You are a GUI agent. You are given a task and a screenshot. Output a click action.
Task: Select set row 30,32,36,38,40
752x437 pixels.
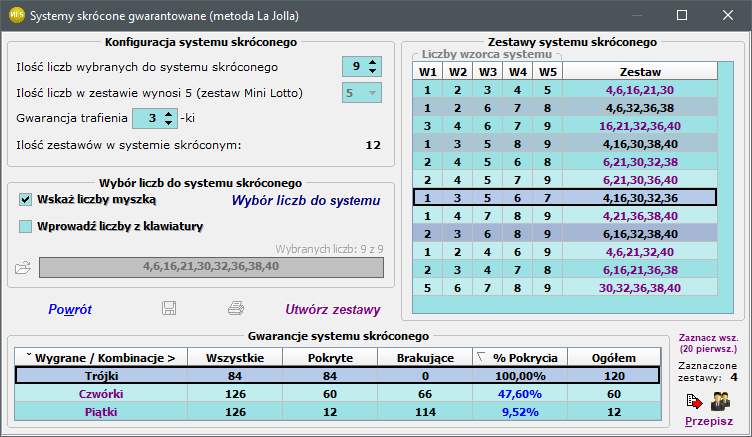tap(565, 288)
